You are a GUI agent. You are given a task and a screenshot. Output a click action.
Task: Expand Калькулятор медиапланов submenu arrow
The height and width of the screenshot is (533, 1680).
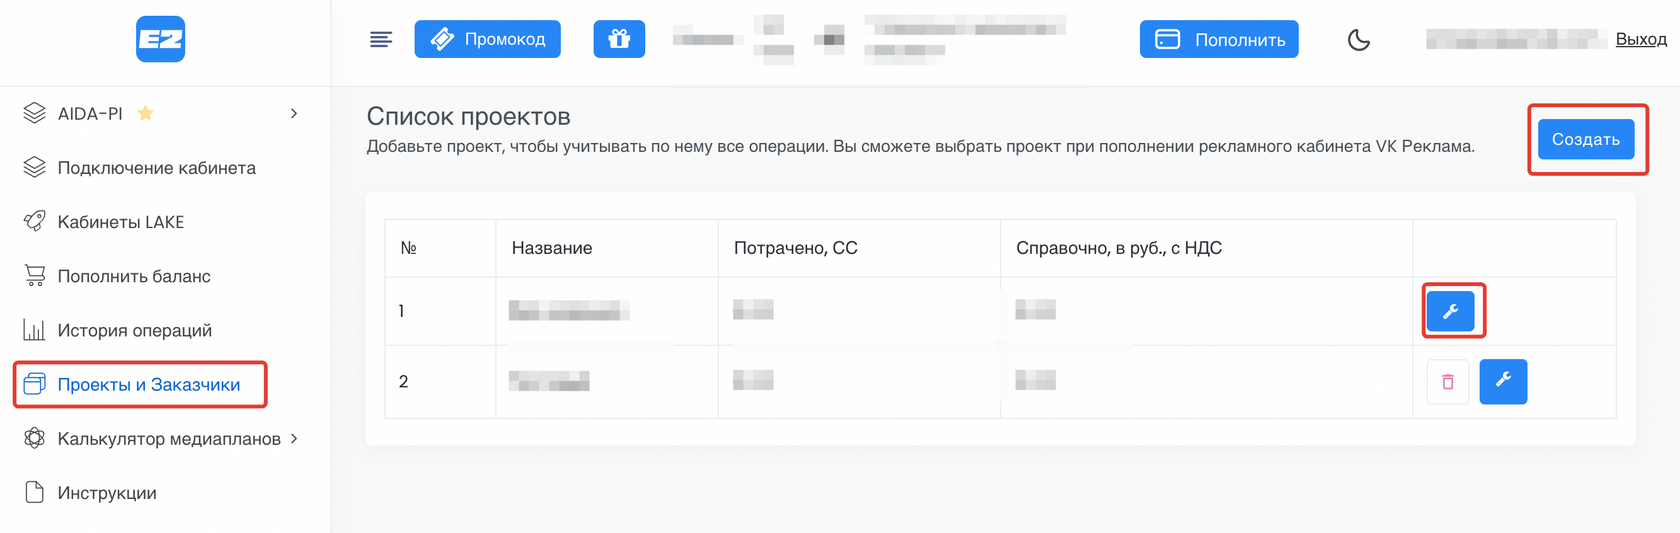click(294, 439)
